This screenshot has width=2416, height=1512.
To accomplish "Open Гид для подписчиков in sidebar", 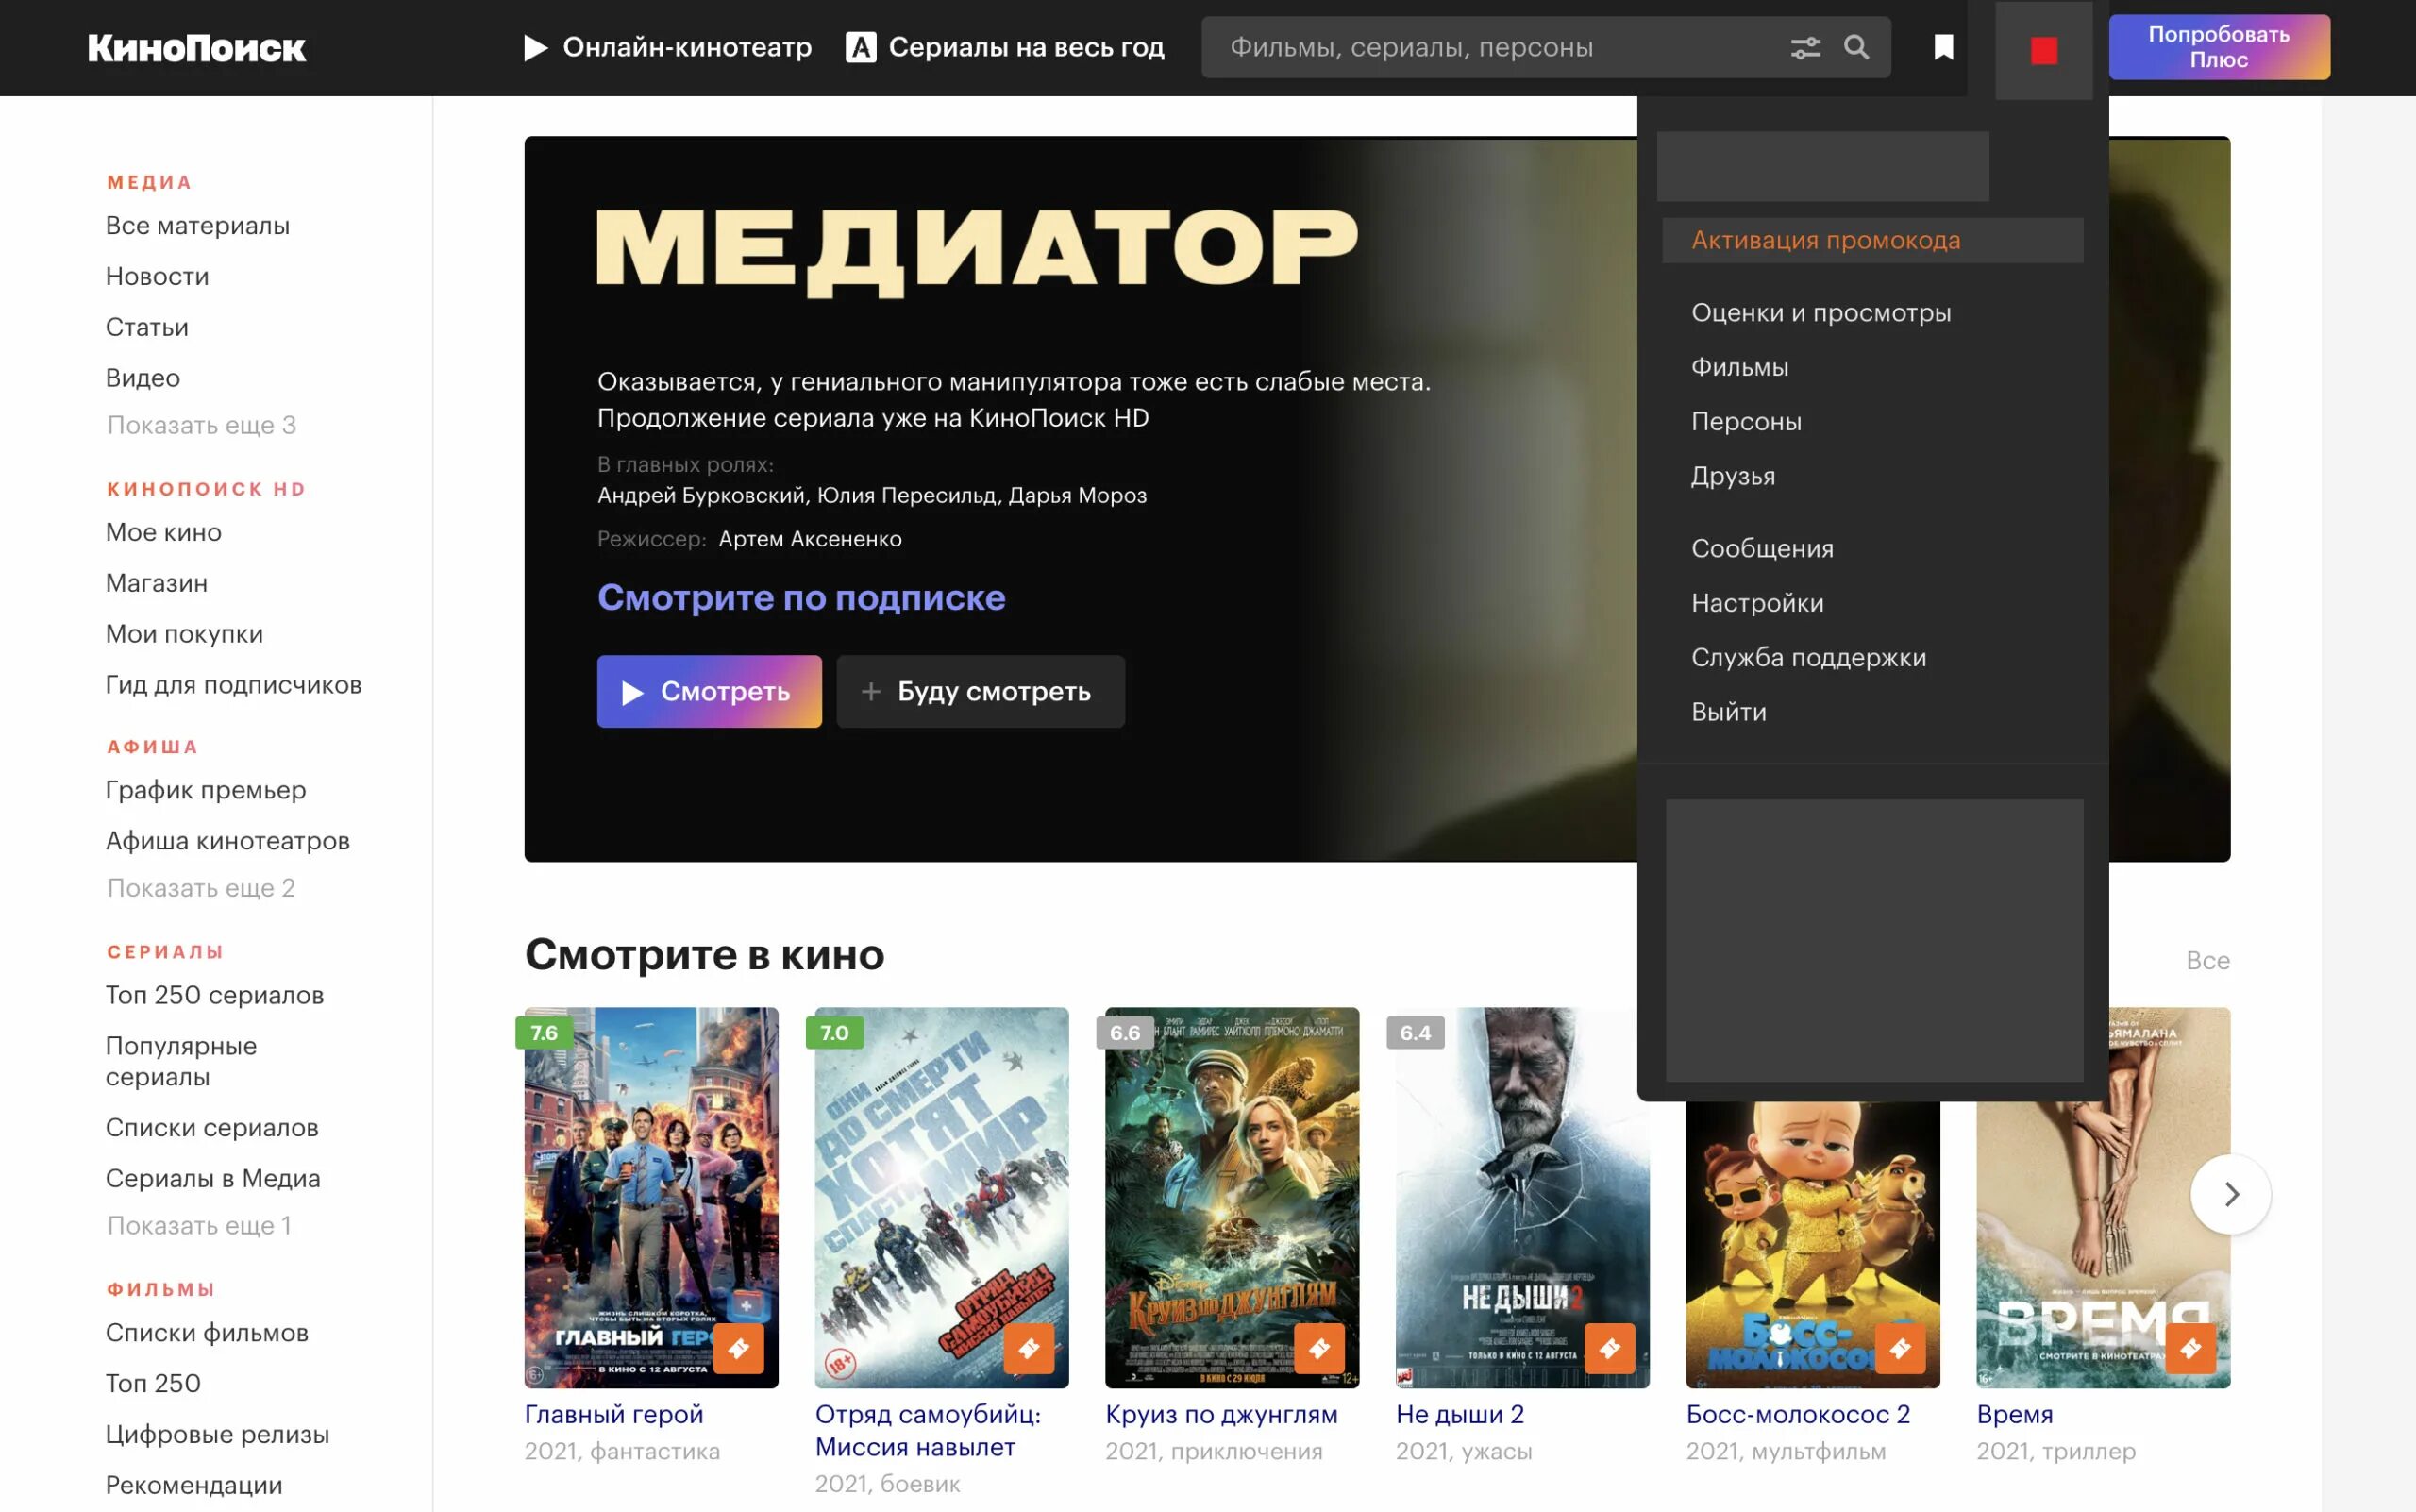I will click(x=234, y=685).
